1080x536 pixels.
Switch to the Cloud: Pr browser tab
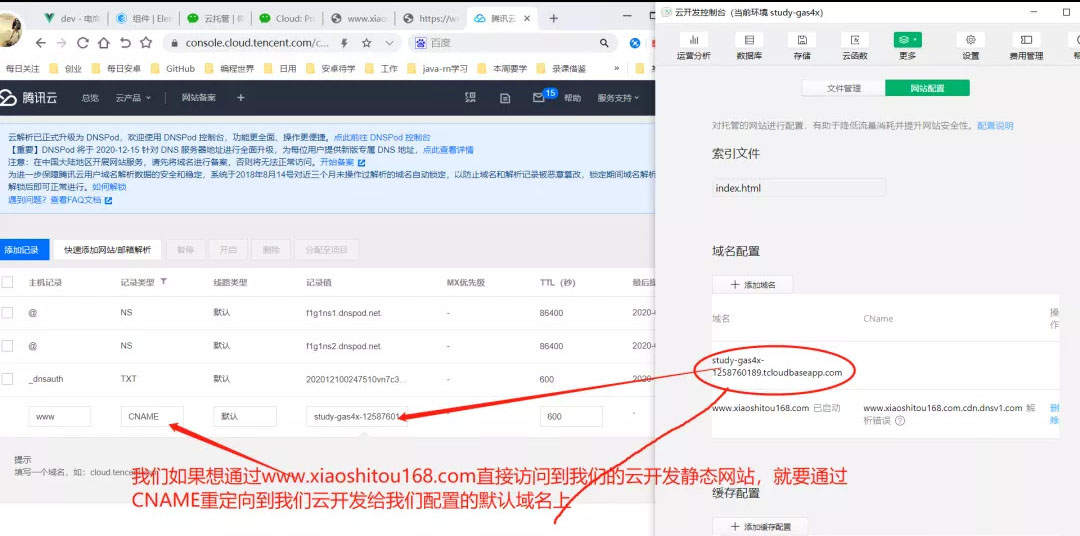(287, 19)
